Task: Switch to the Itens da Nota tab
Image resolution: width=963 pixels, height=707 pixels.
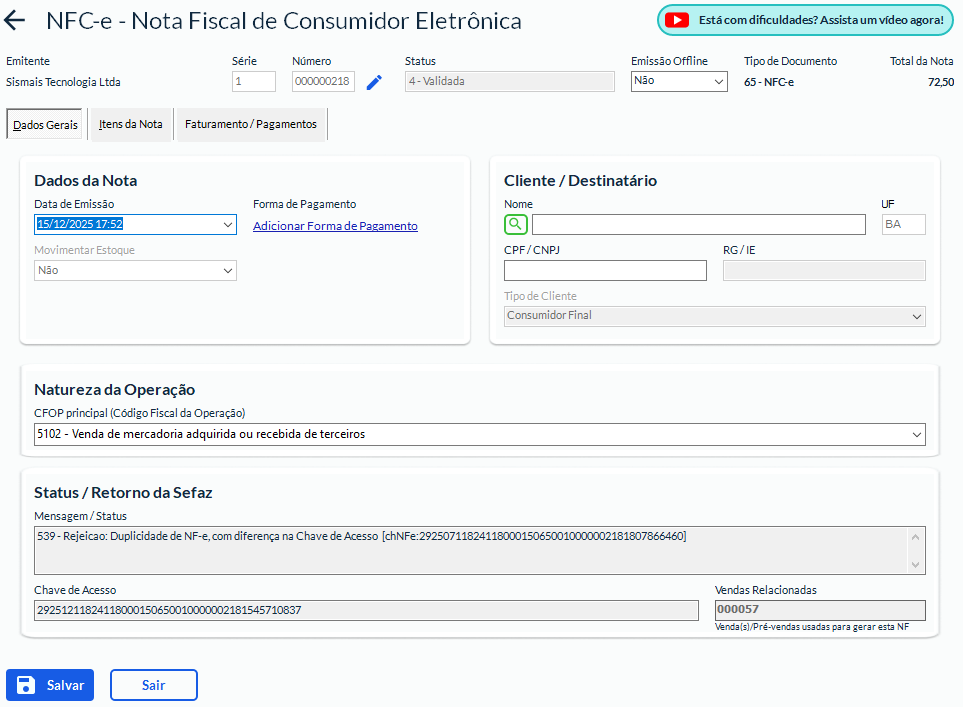Action: pos(130,124)
